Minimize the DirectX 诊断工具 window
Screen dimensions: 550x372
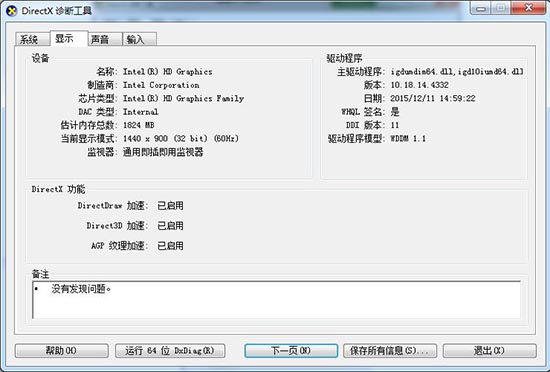click(481, 8)
